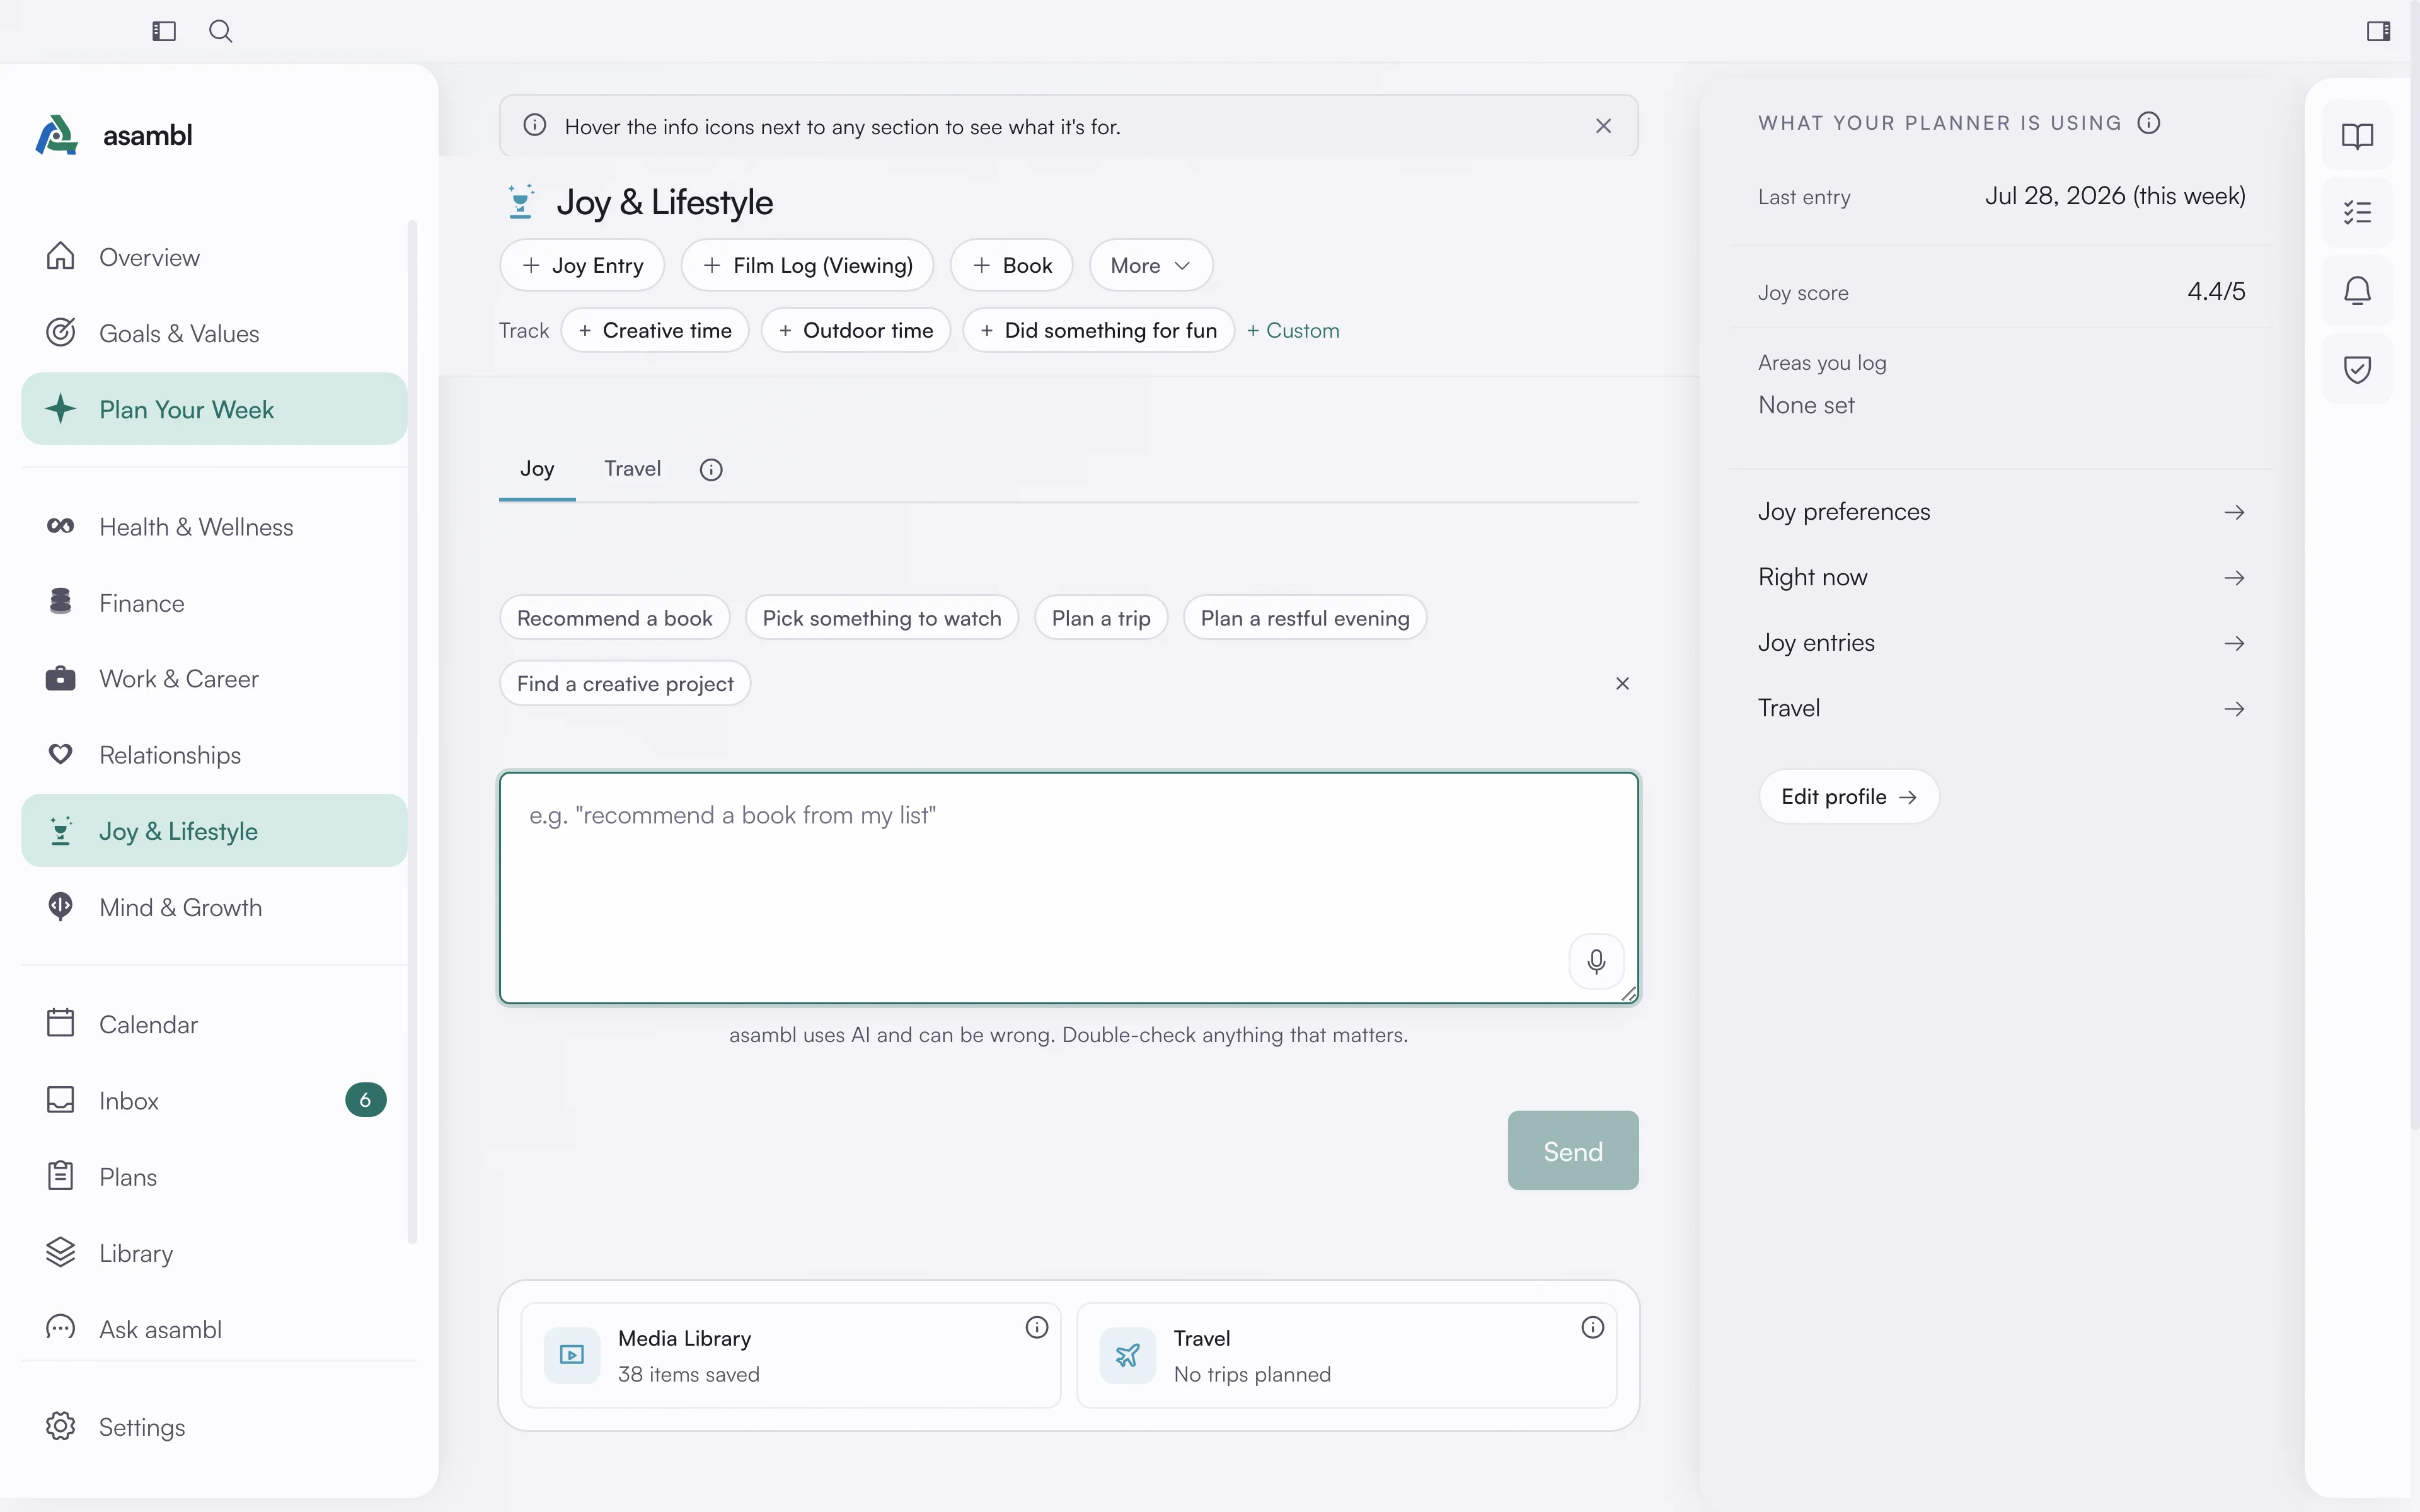2420x1512 pixels.
Task: Choose Plan a restful evening suggestion
Action: (1305, 618)
